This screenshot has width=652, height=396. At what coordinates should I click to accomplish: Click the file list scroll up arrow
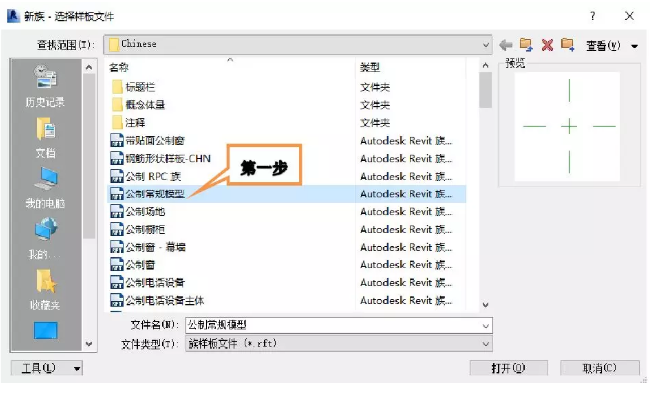(485, 65)
